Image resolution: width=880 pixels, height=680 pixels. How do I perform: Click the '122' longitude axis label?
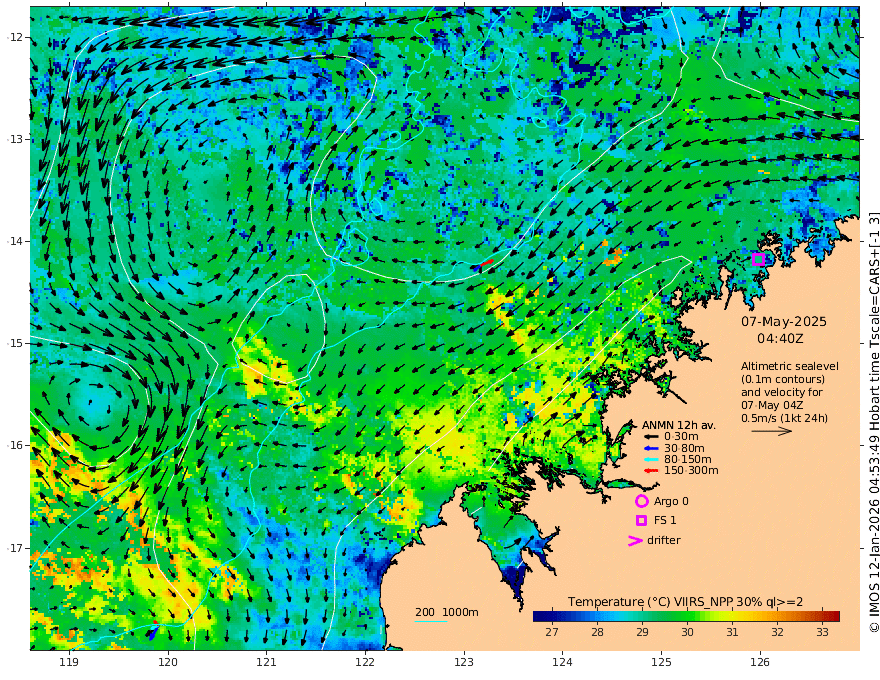(365, 662)
